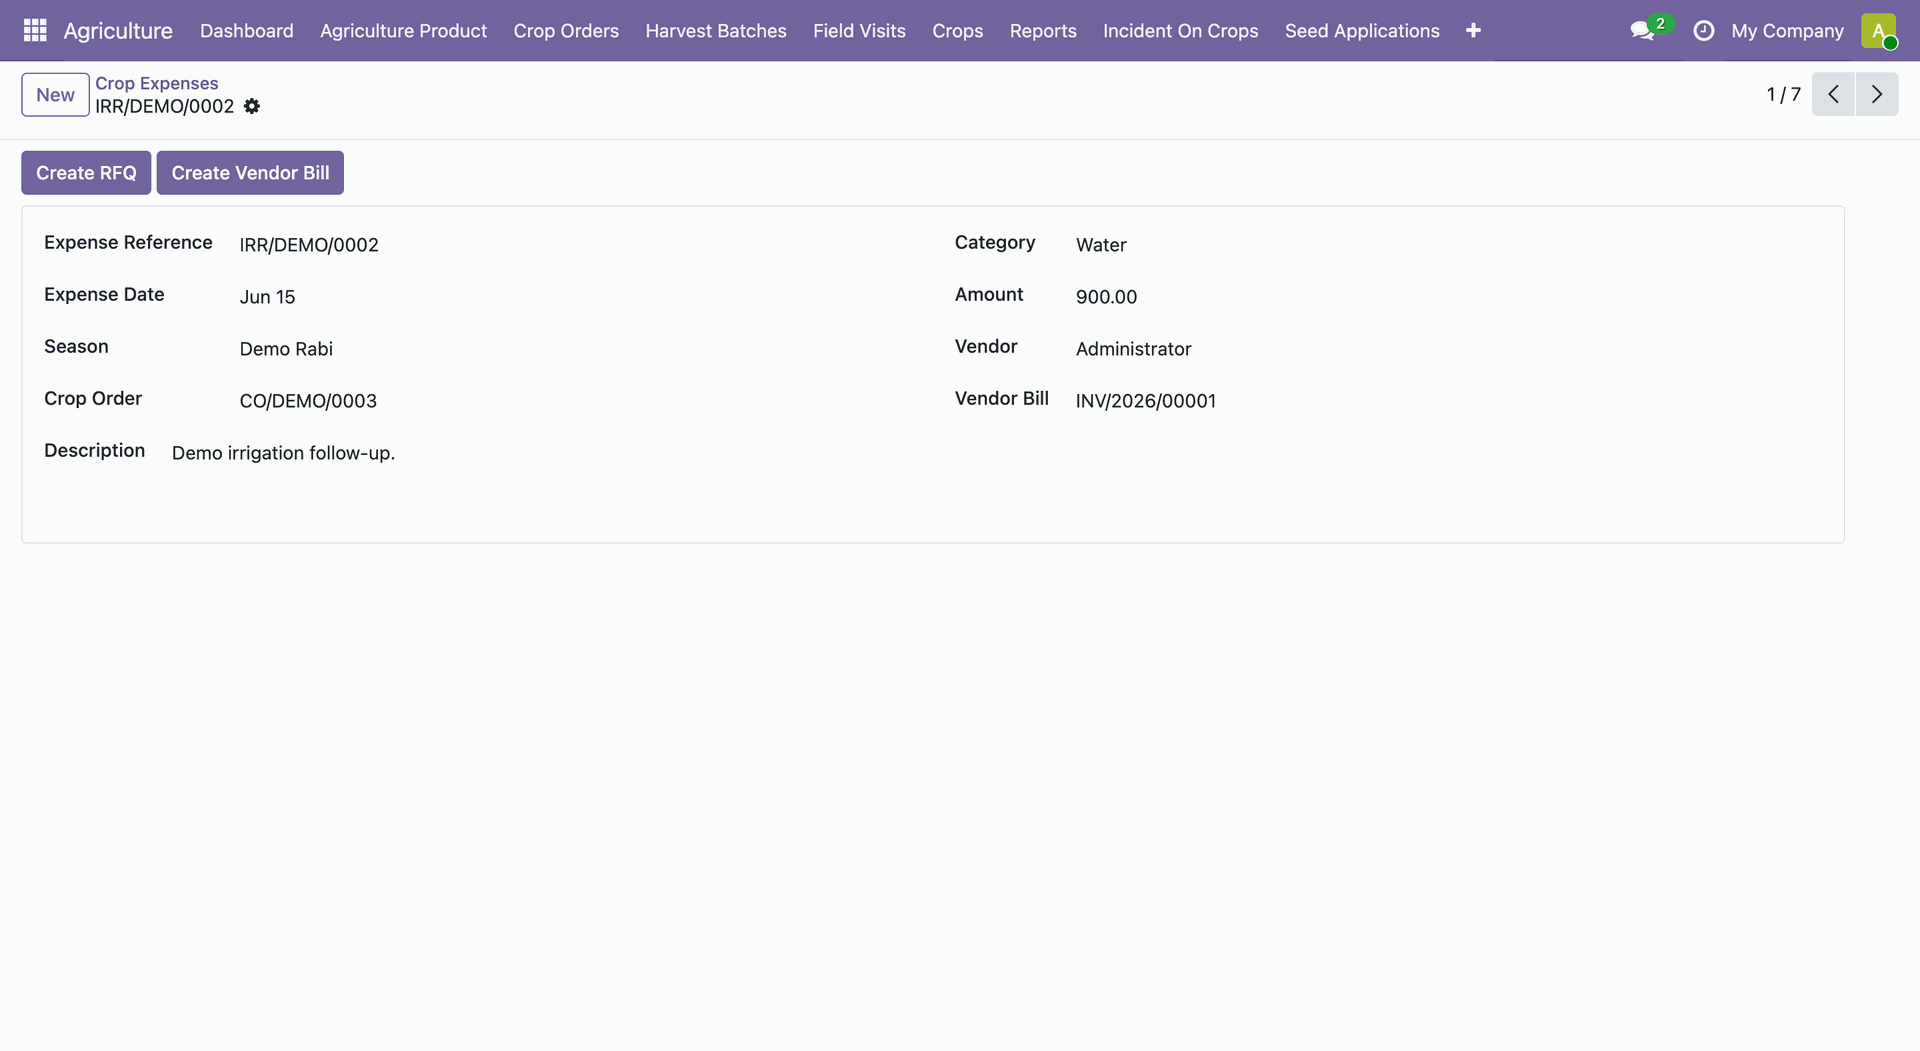This screenshot has height=1051, width=1920.
Task: Open the Reports menu
Action: (x=1043, y=31)
